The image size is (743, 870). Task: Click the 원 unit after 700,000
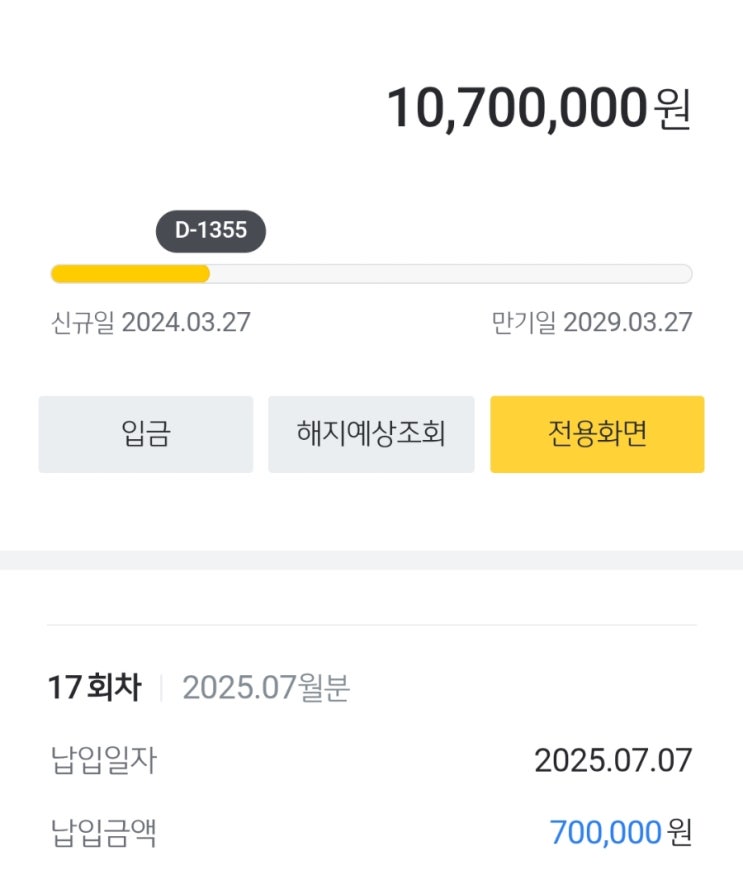pyautogui.click(x=680, y=832)
